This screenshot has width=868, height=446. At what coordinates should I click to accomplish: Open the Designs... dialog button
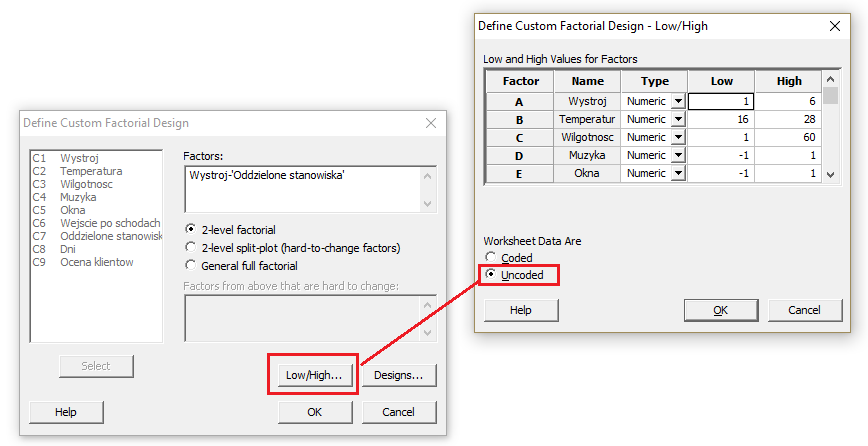tap(399, 376)
